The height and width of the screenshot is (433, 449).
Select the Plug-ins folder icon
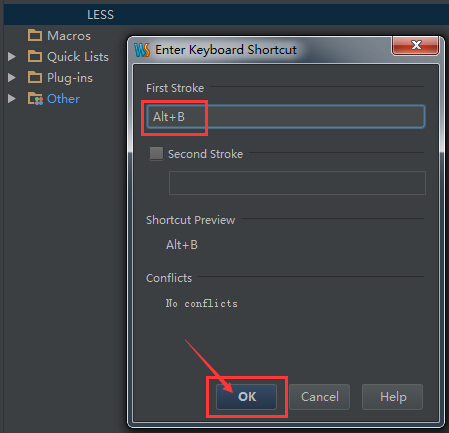[x=35, y=77]
